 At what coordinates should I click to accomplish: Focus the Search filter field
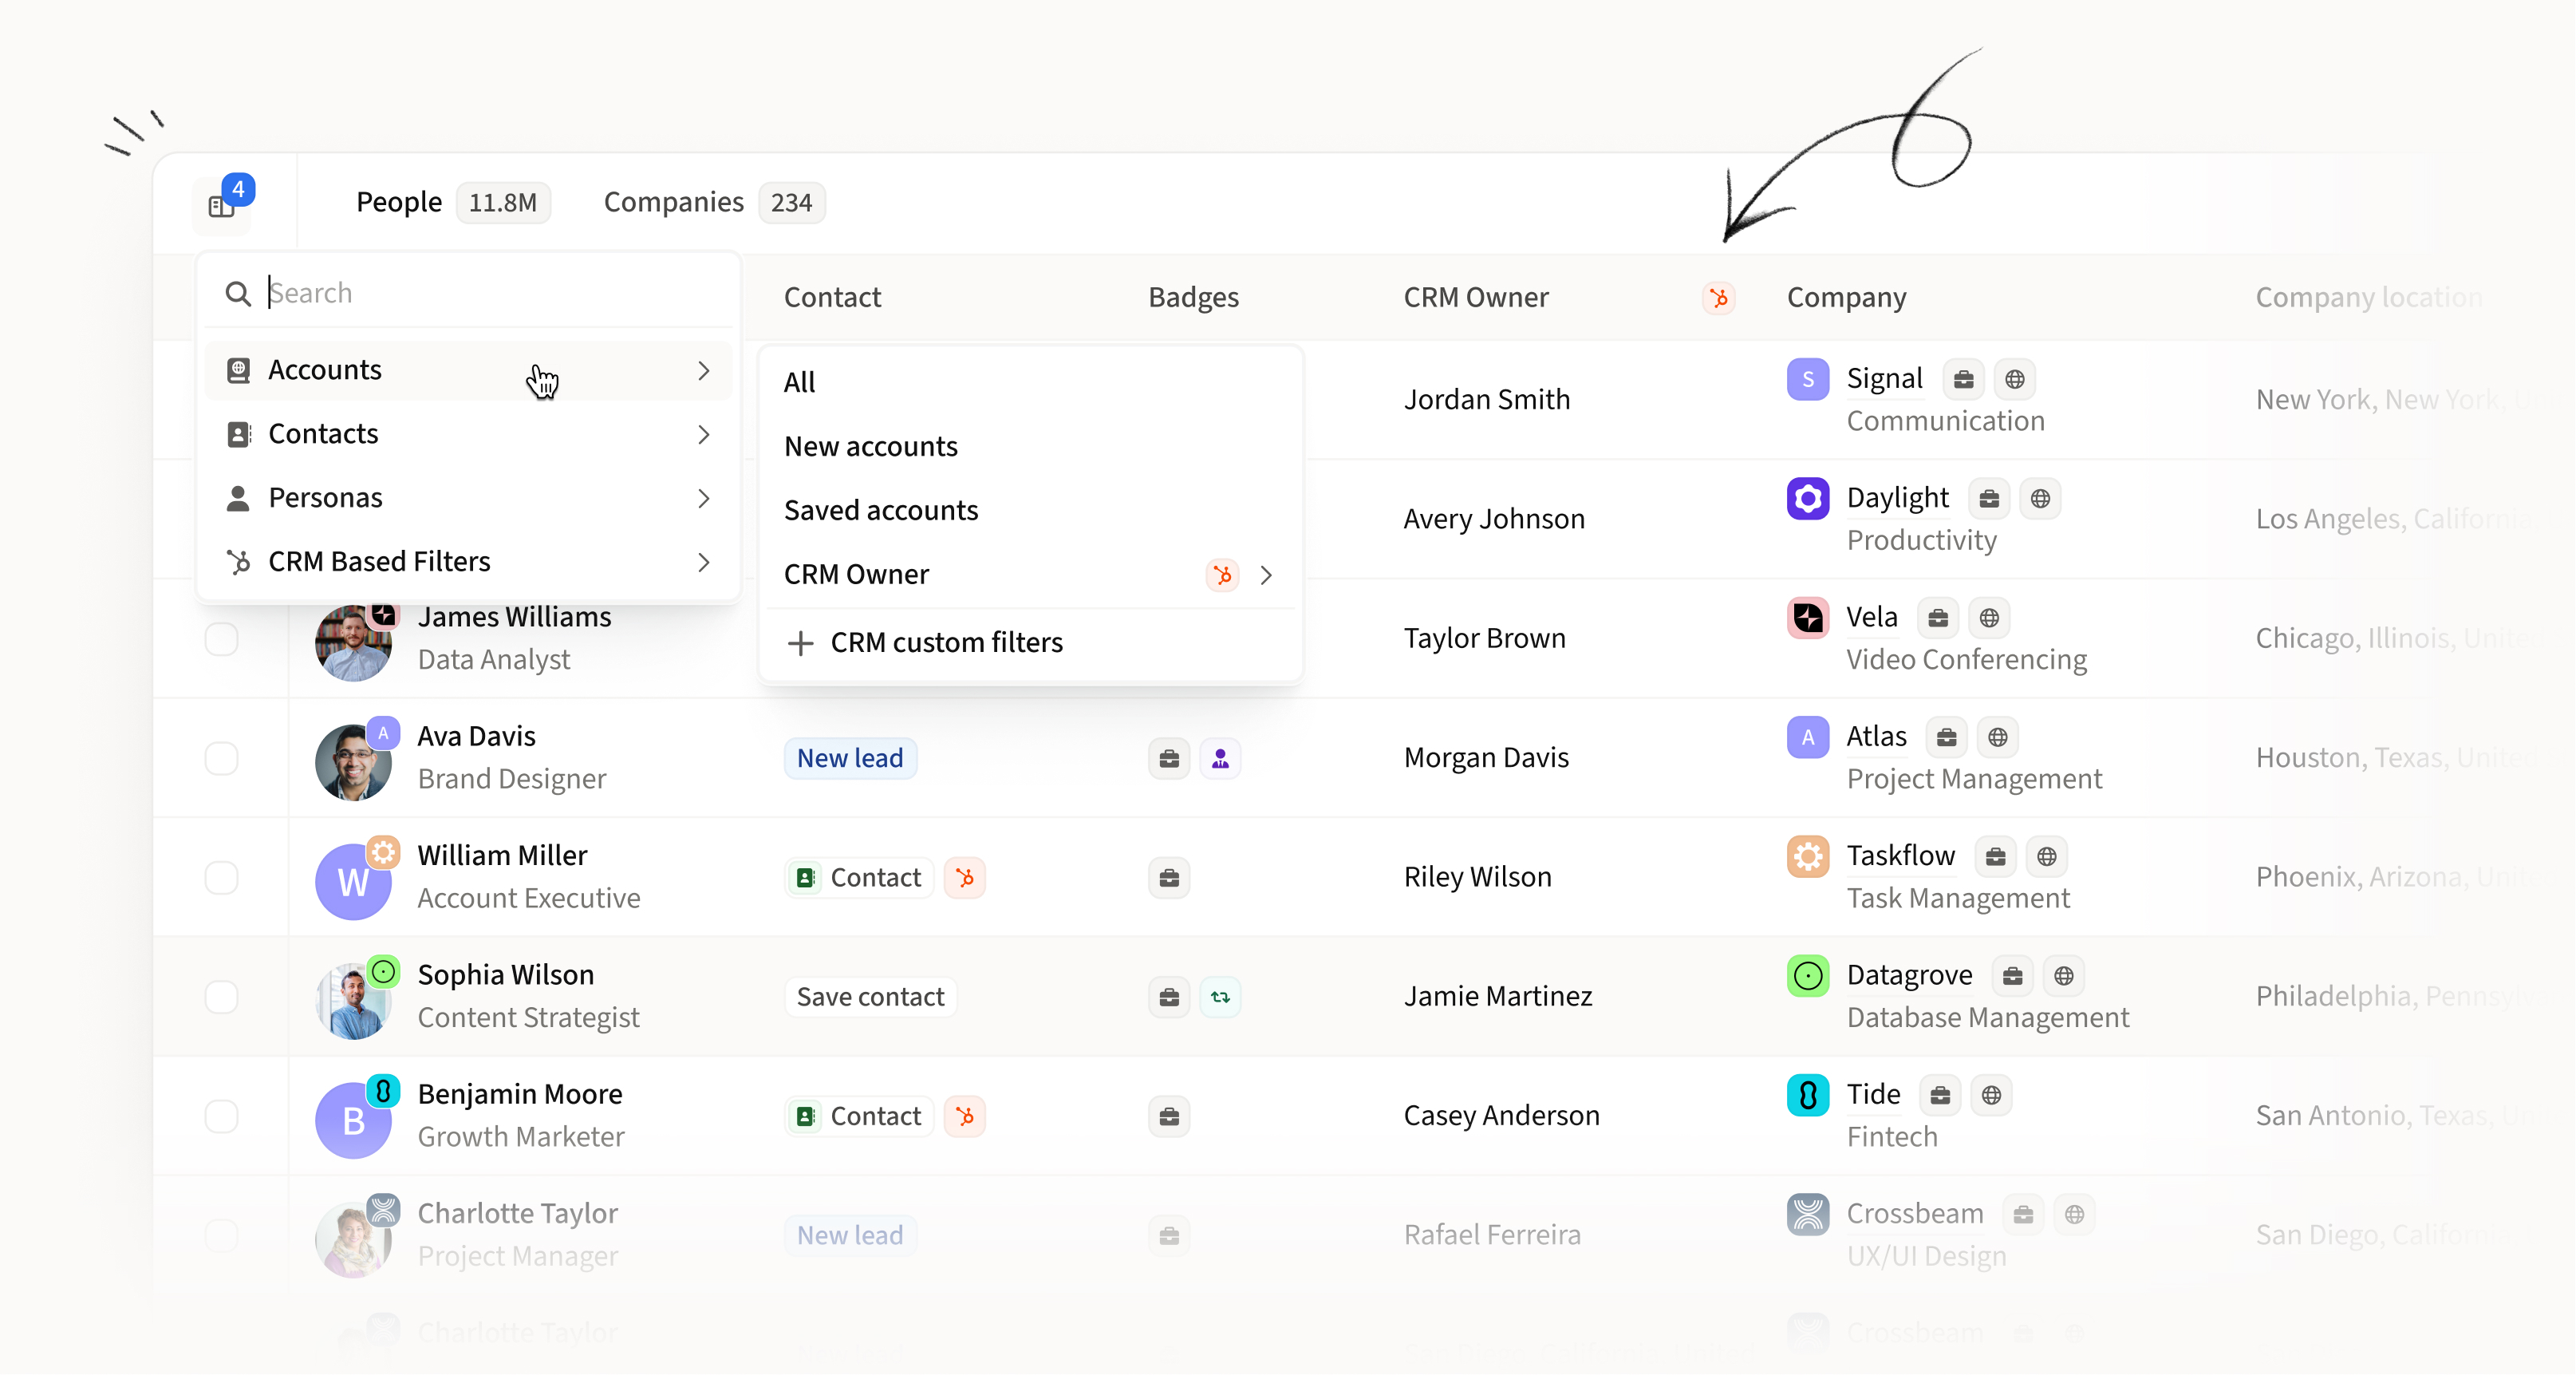click(x=468, y=293)
